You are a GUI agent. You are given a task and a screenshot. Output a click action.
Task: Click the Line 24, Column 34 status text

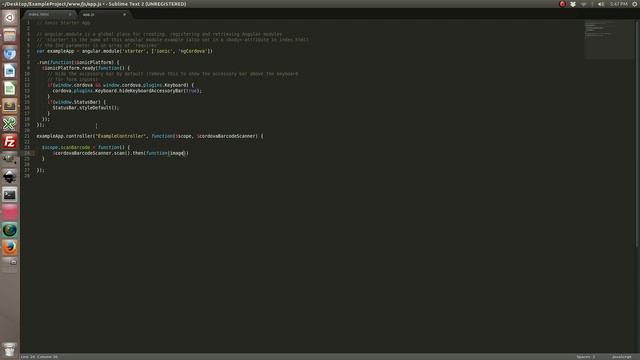point(40,357)
